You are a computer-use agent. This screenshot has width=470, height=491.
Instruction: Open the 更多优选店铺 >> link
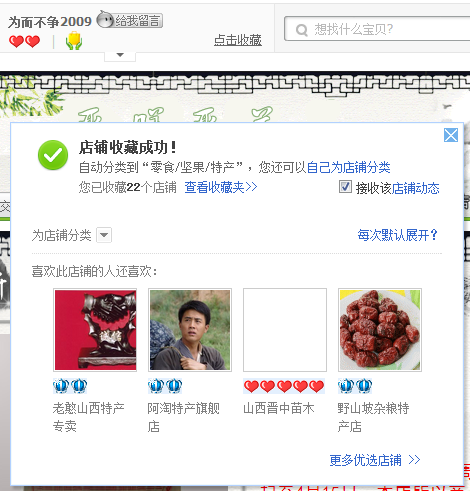[375, 460]
